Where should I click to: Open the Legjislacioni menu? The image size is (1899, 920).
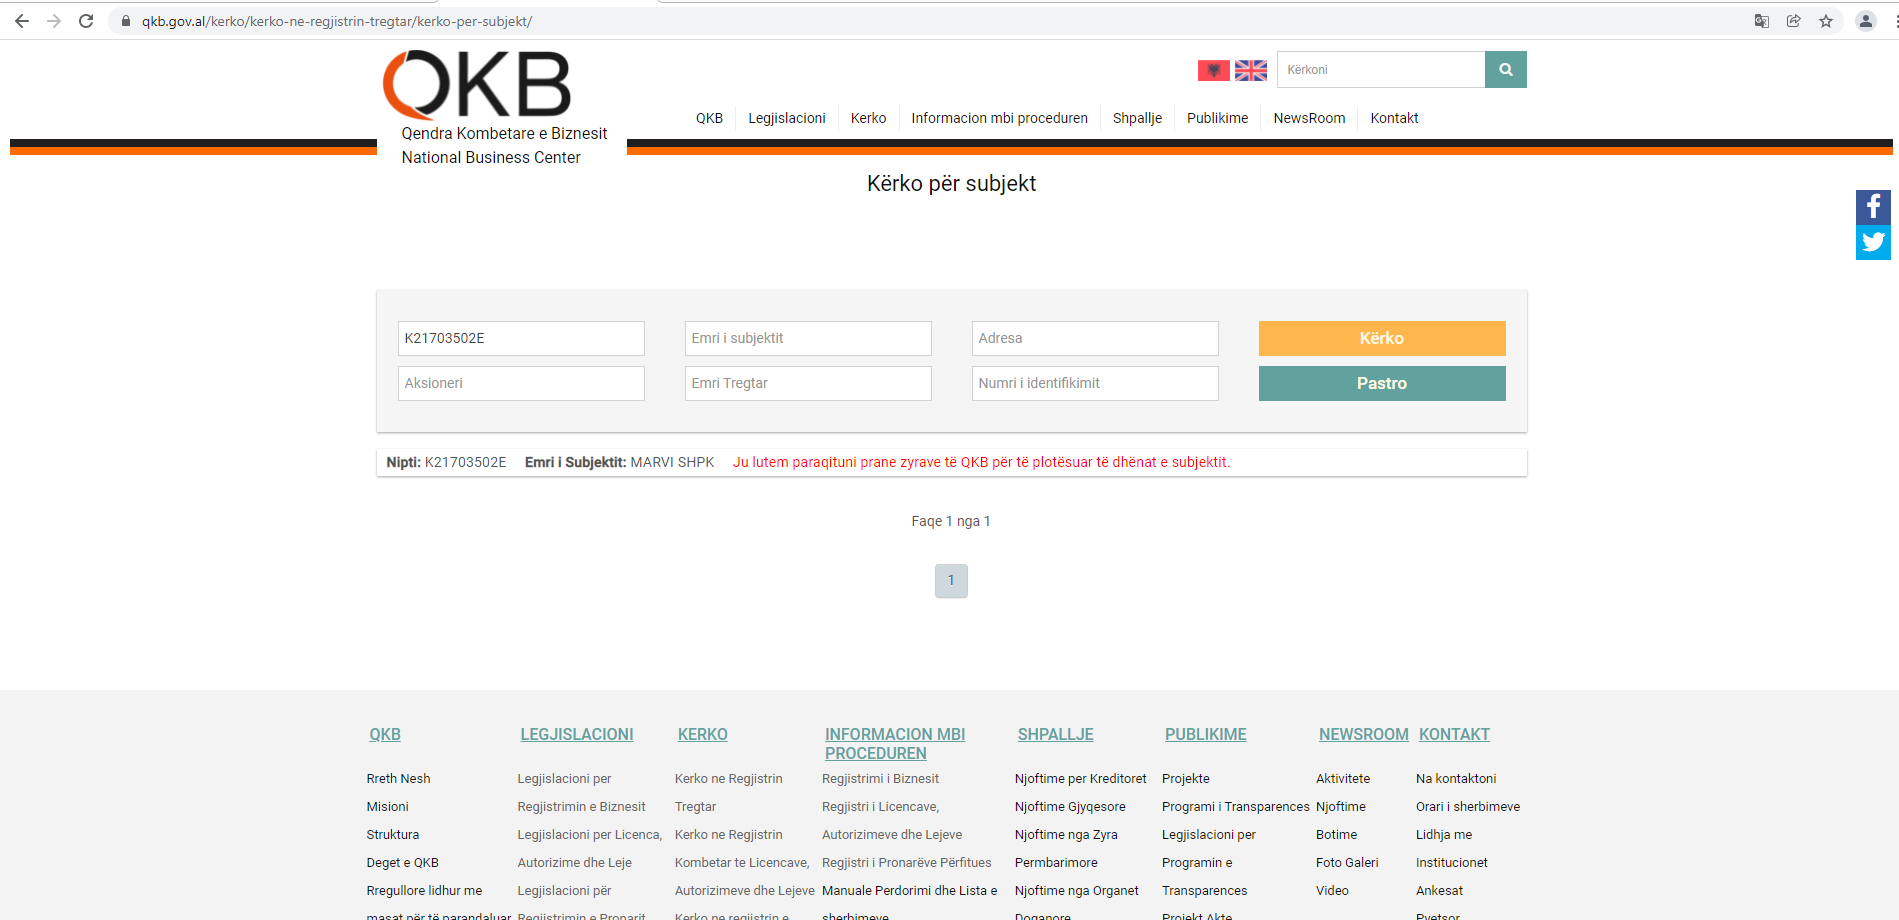(786, 118)
